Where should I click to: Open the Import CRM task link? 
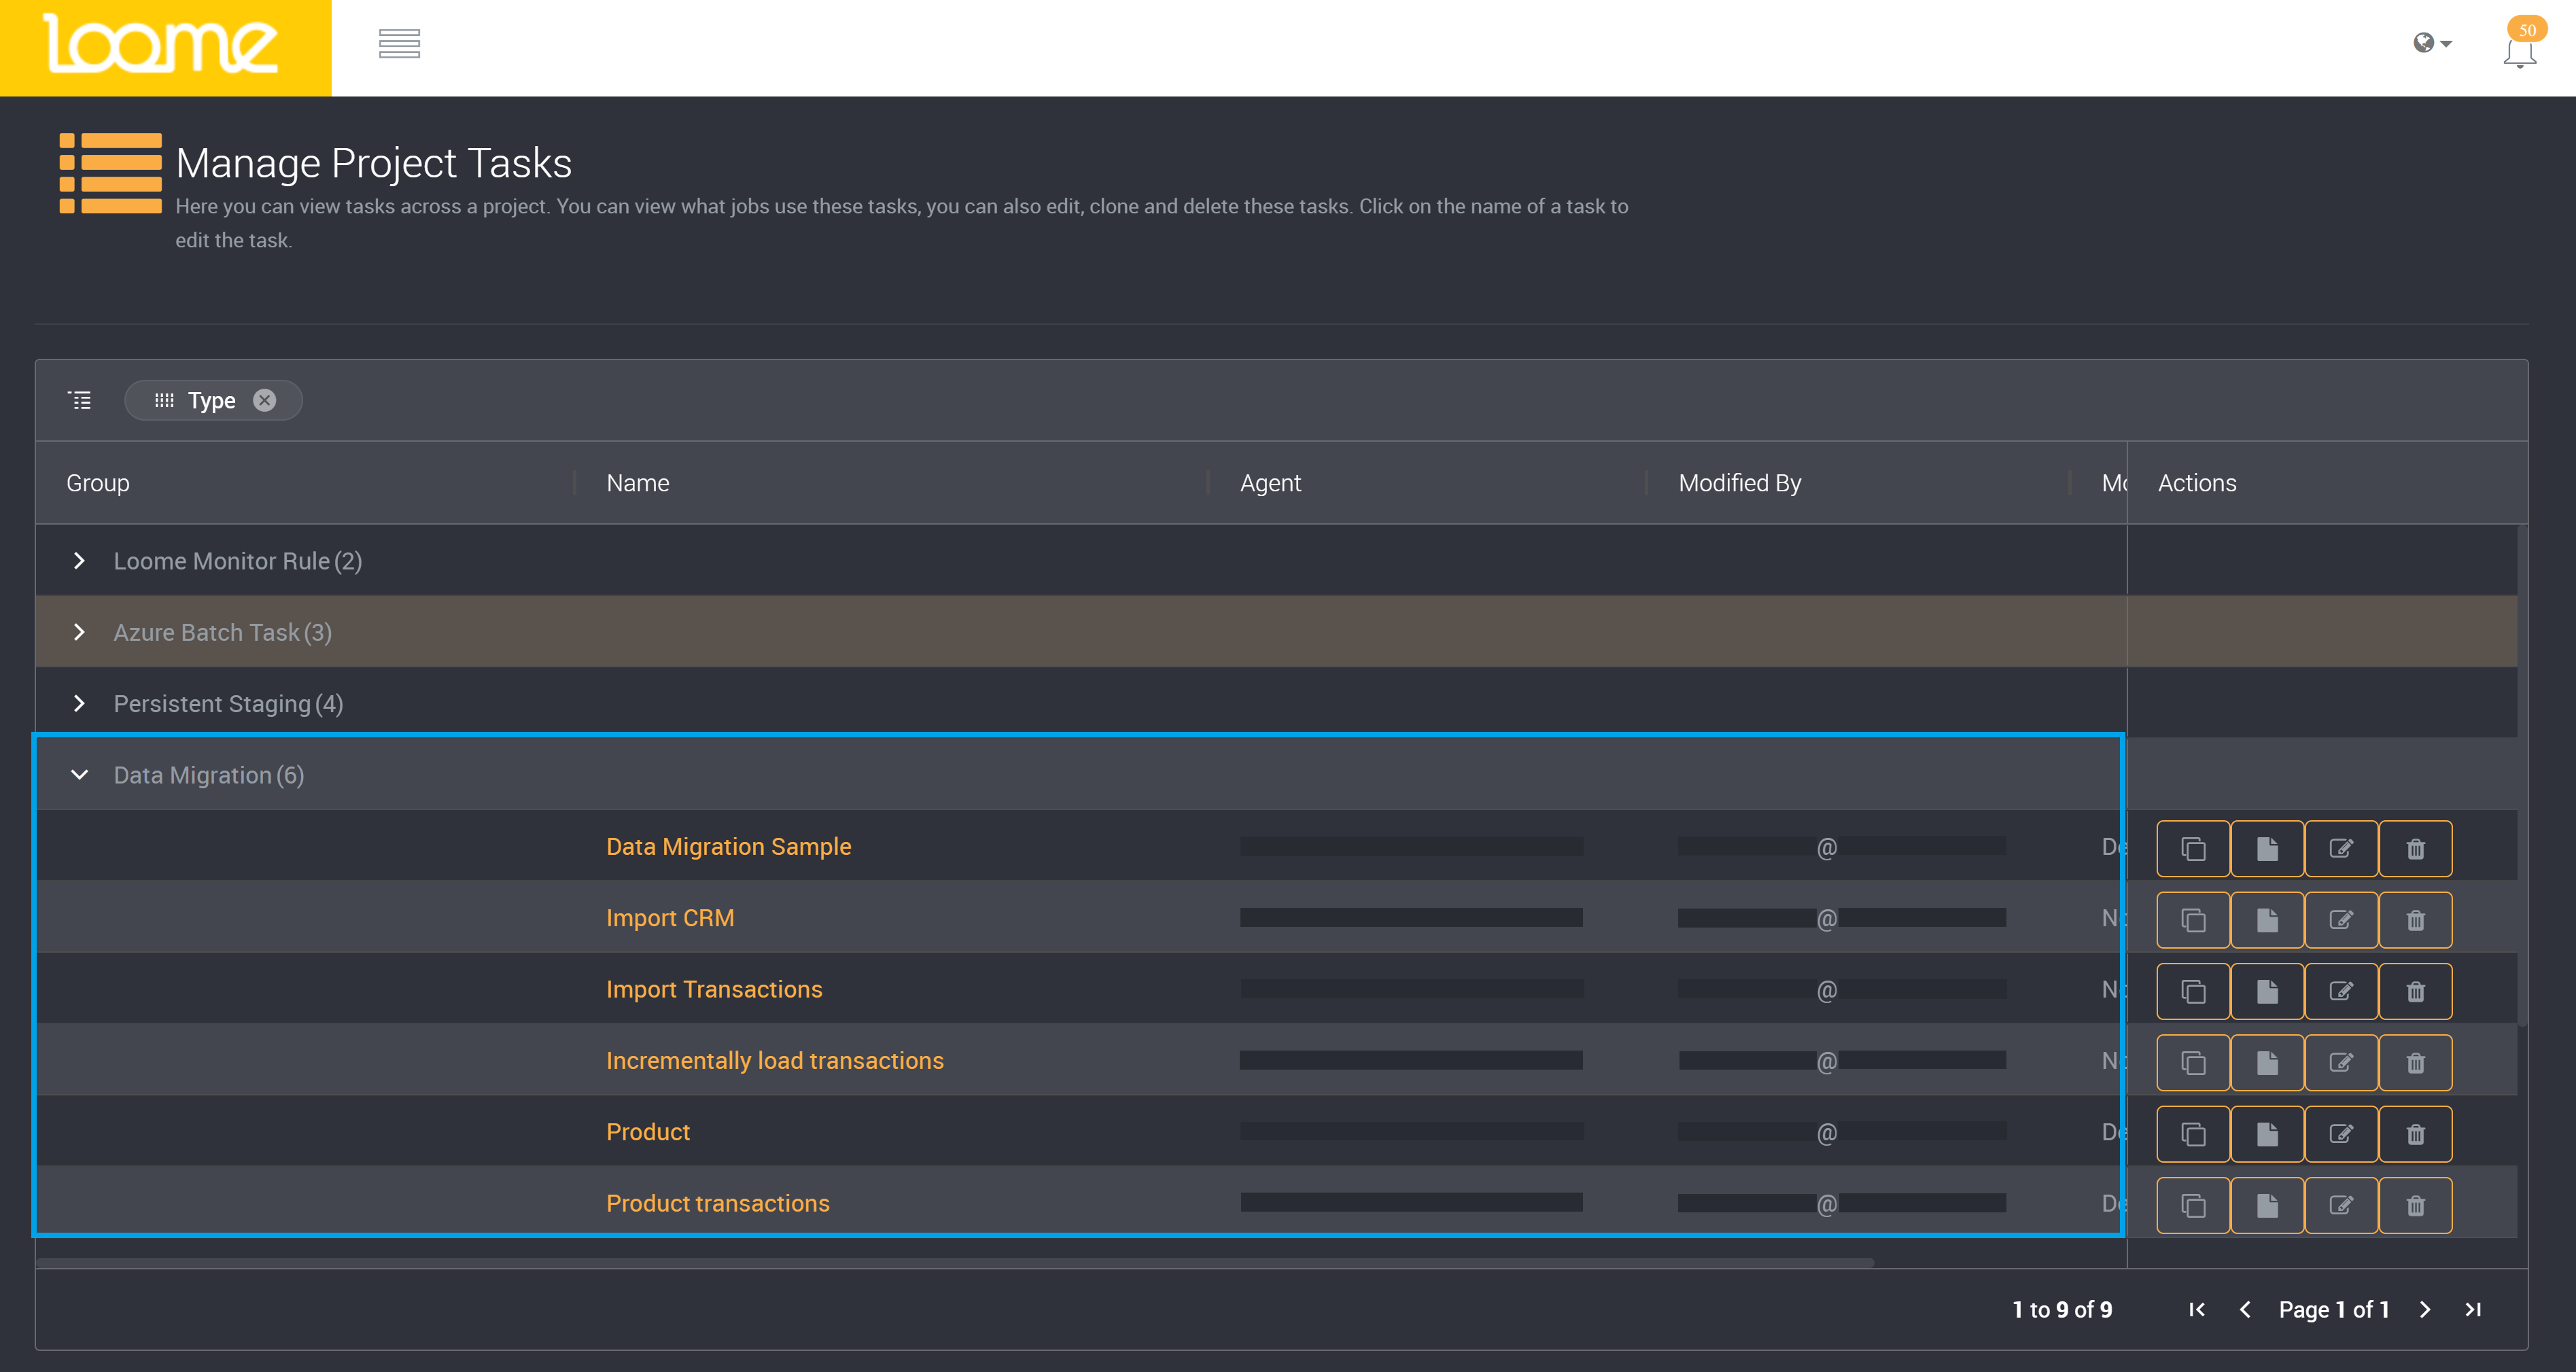670,918
